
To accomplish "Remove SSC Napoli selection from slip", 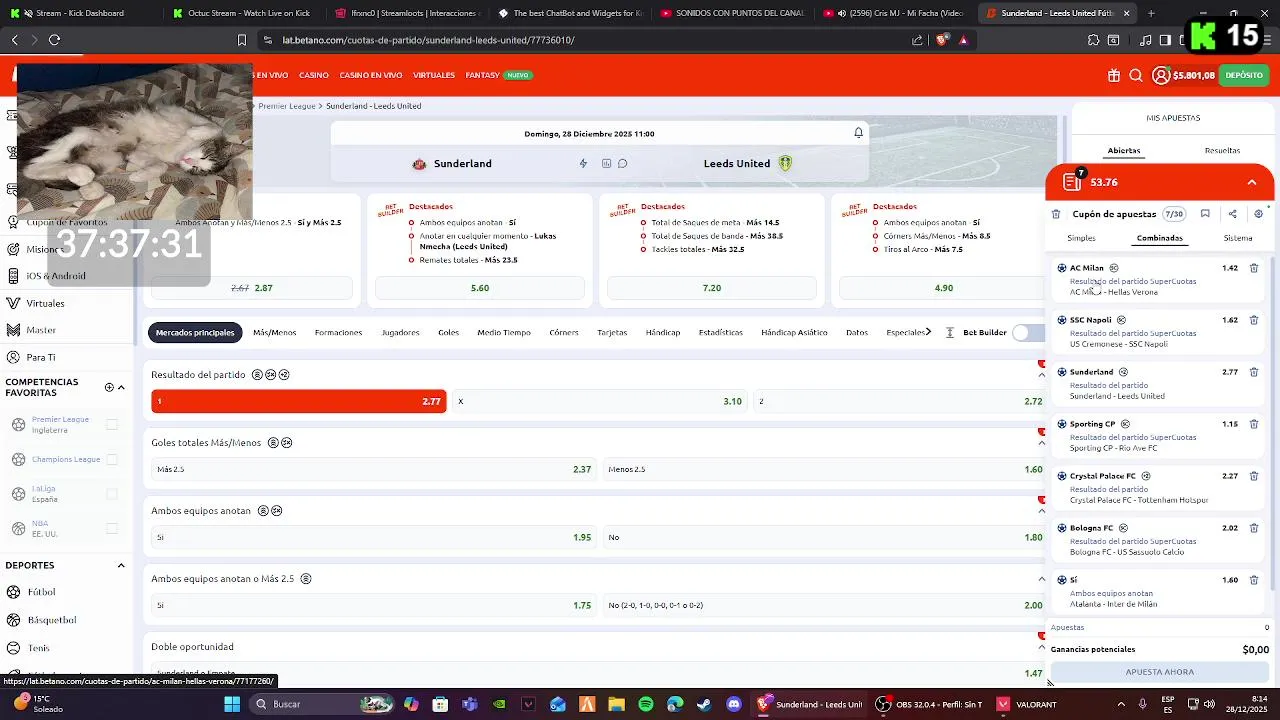I will point(1254,320).
